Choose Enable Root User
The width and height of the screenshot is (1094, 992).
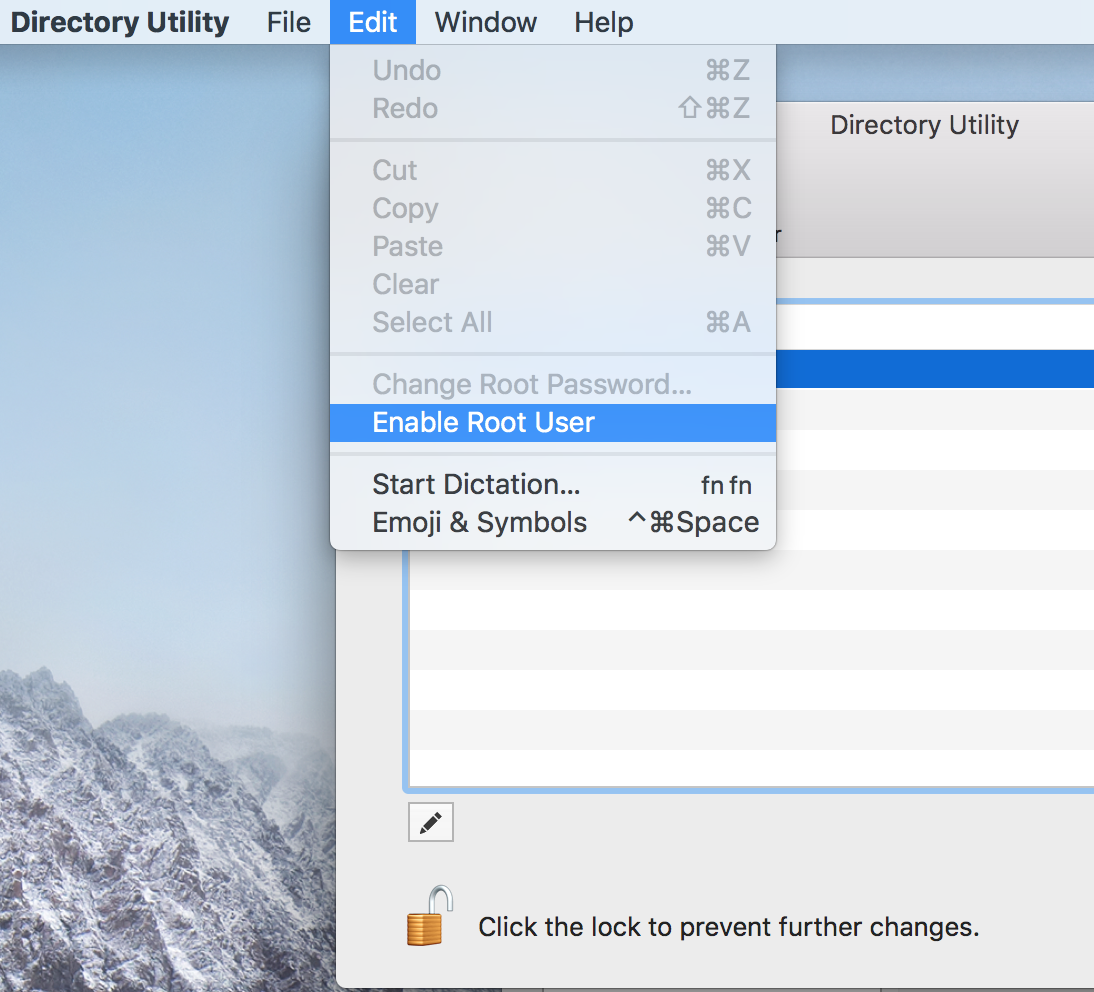(x=553, y=423)
